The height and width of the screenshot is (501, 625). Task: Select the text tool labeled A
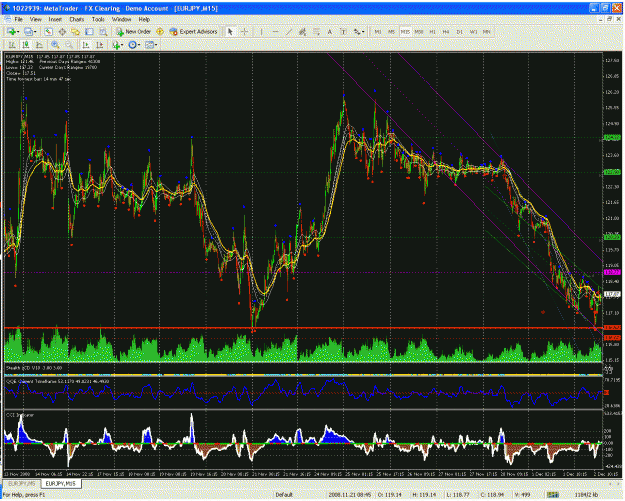[330, 32]
